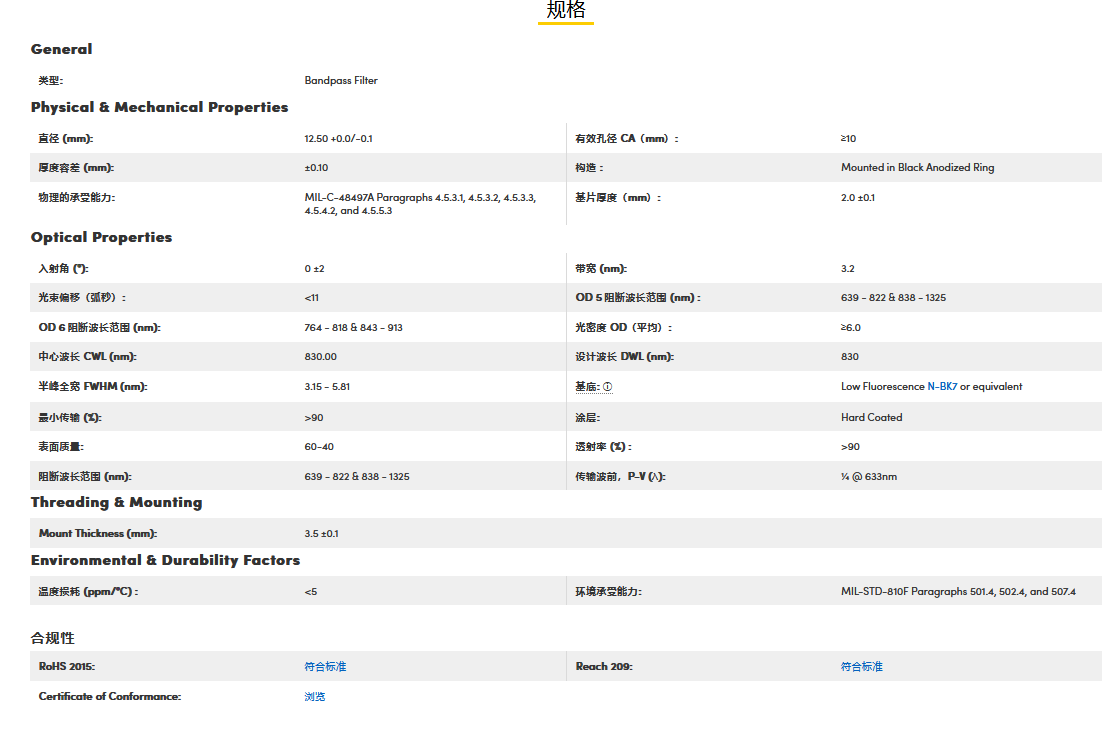Image resolution: width=1104 pixels, height=729 pixels.
Task: Click the 半峰全宽 FWHM row label
Action: pos(92,386)
